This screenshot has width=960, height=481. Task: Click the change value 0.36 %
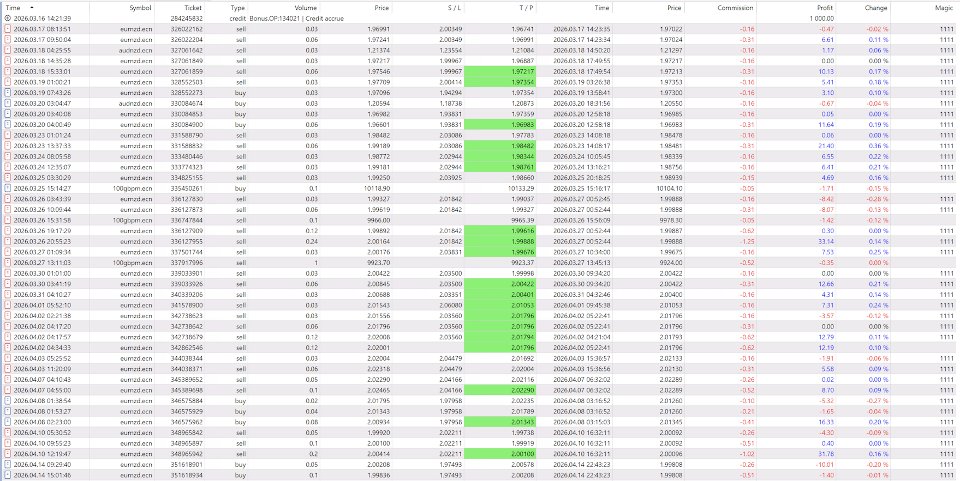879,145
